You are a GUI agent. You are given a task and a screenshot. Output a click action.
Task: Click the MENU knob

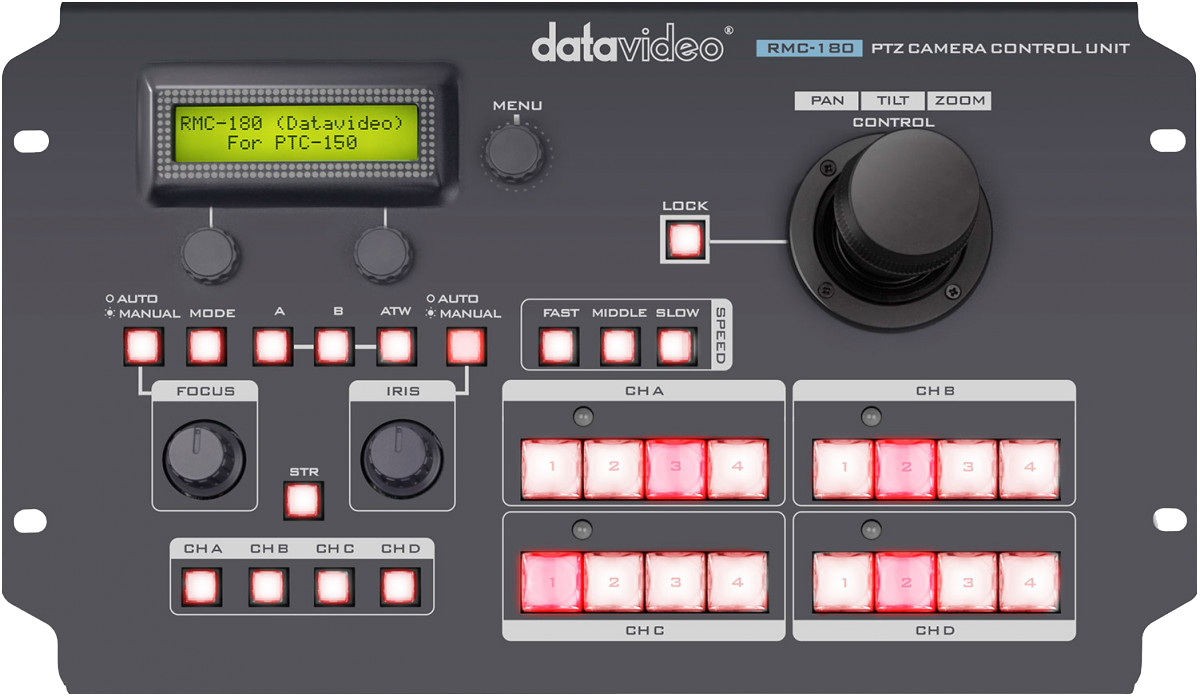coord(515,151)
